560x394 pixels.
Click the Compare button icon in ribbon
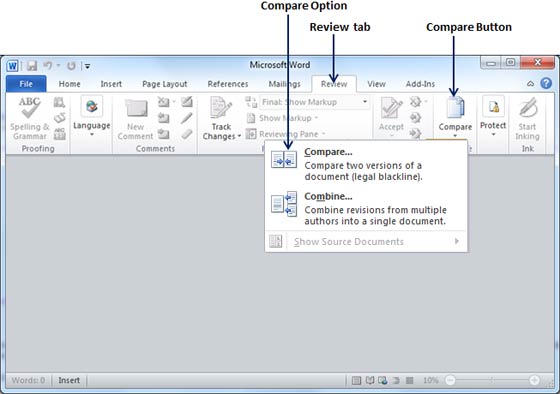pos(455,108)
